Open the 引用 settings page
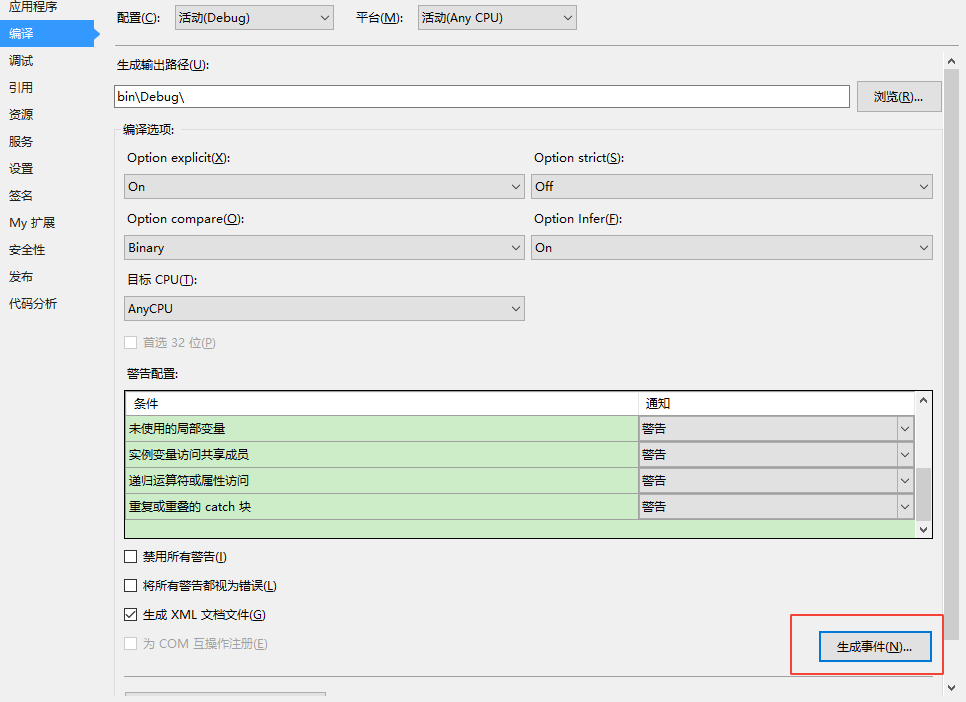966x702 pixels. 25,87
